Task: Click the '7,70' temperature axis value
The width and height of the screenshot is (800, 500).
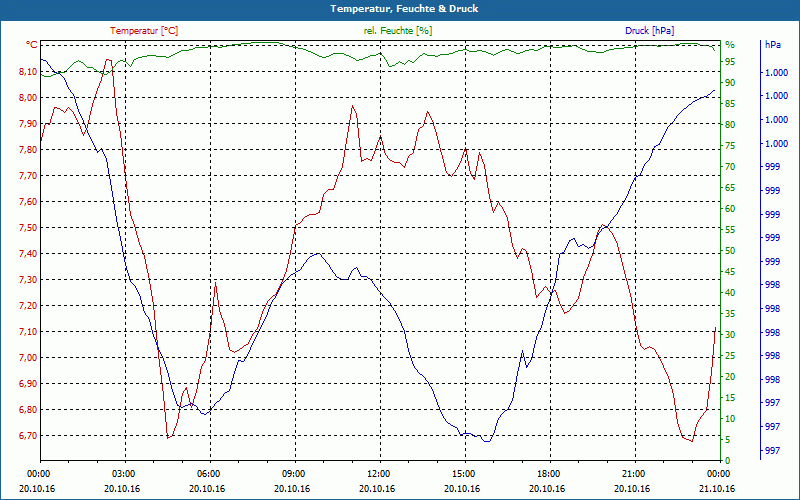Action: (28, 176)
